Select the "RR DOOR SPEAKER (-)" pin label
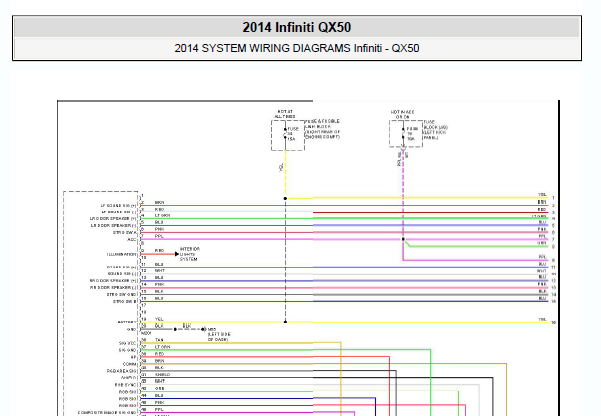This screenshot has width=601, height=416. pyautogui.click(x=113, y=288)
